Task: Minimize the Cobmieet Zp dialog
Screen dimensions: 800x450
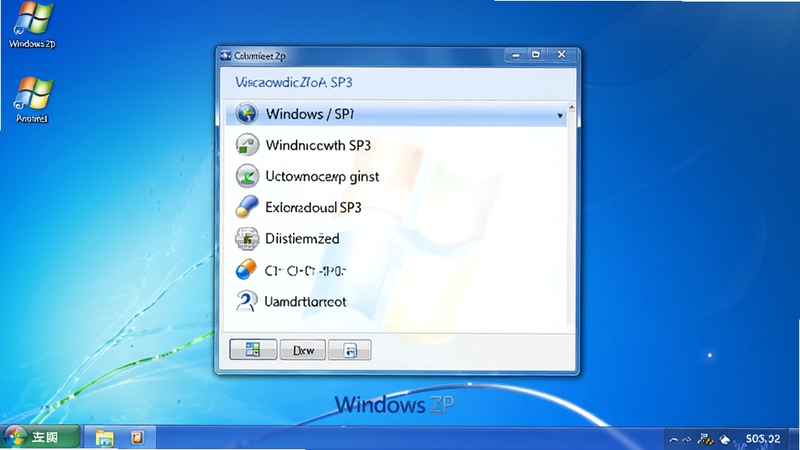Action: pyautogui.click(x=516, y=55)
